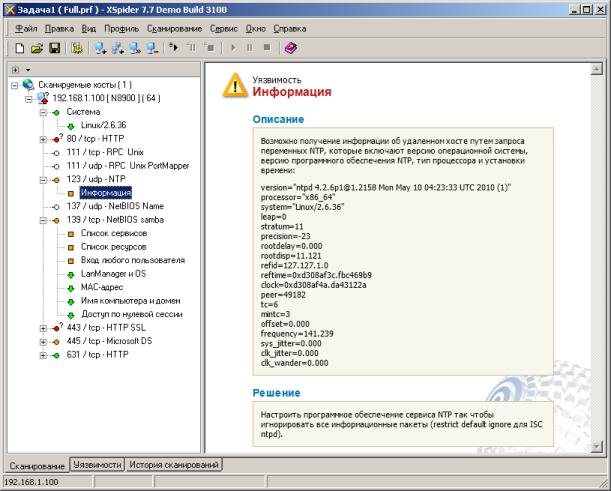Click the grayed Stop all scans button

[267, 48]
